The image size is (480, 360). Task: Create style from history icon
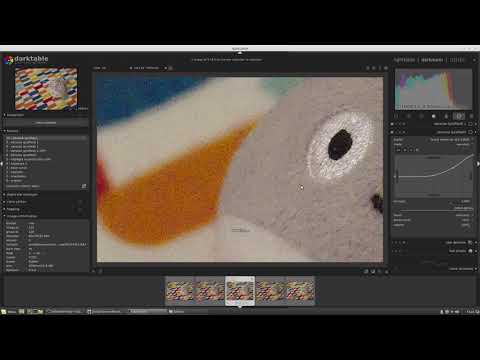click(x=84, y=186)
